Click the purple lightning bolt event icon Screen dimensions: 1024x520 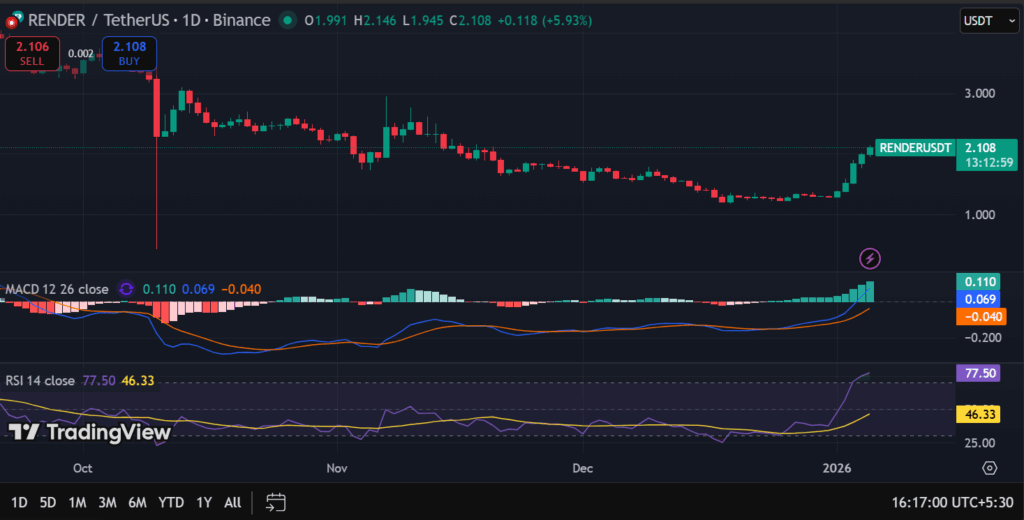pos(870,258)
